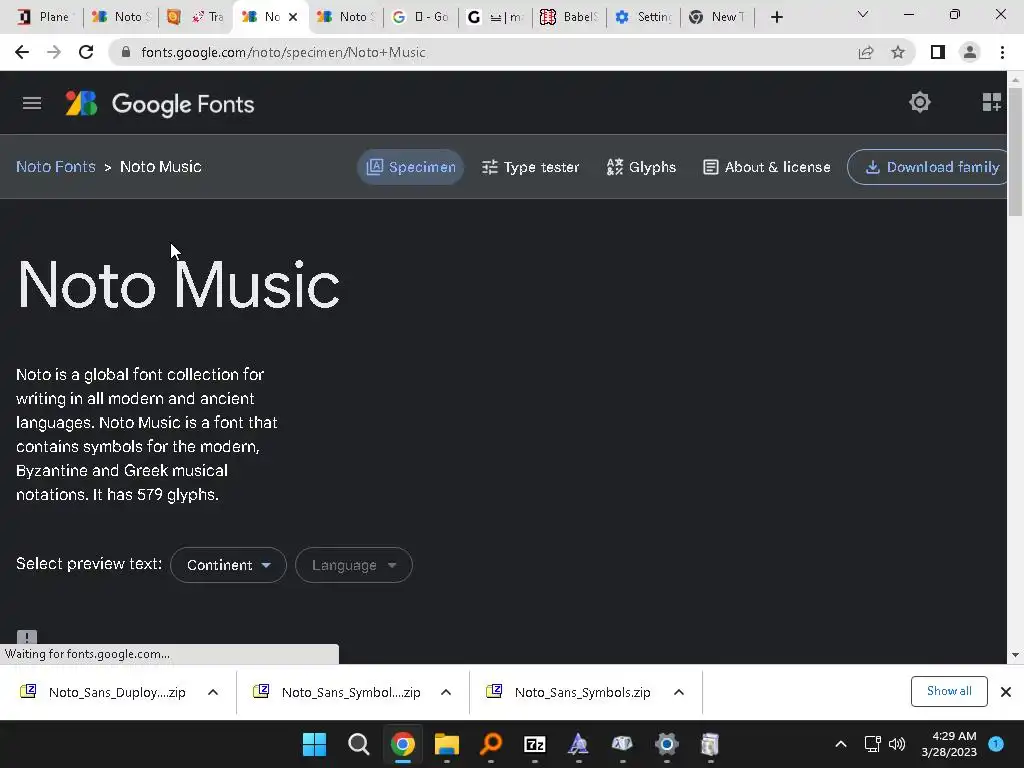Viewport: 1024px width, 768px height.
Task: Click the volume speaker tray icon
Action: 897,744
